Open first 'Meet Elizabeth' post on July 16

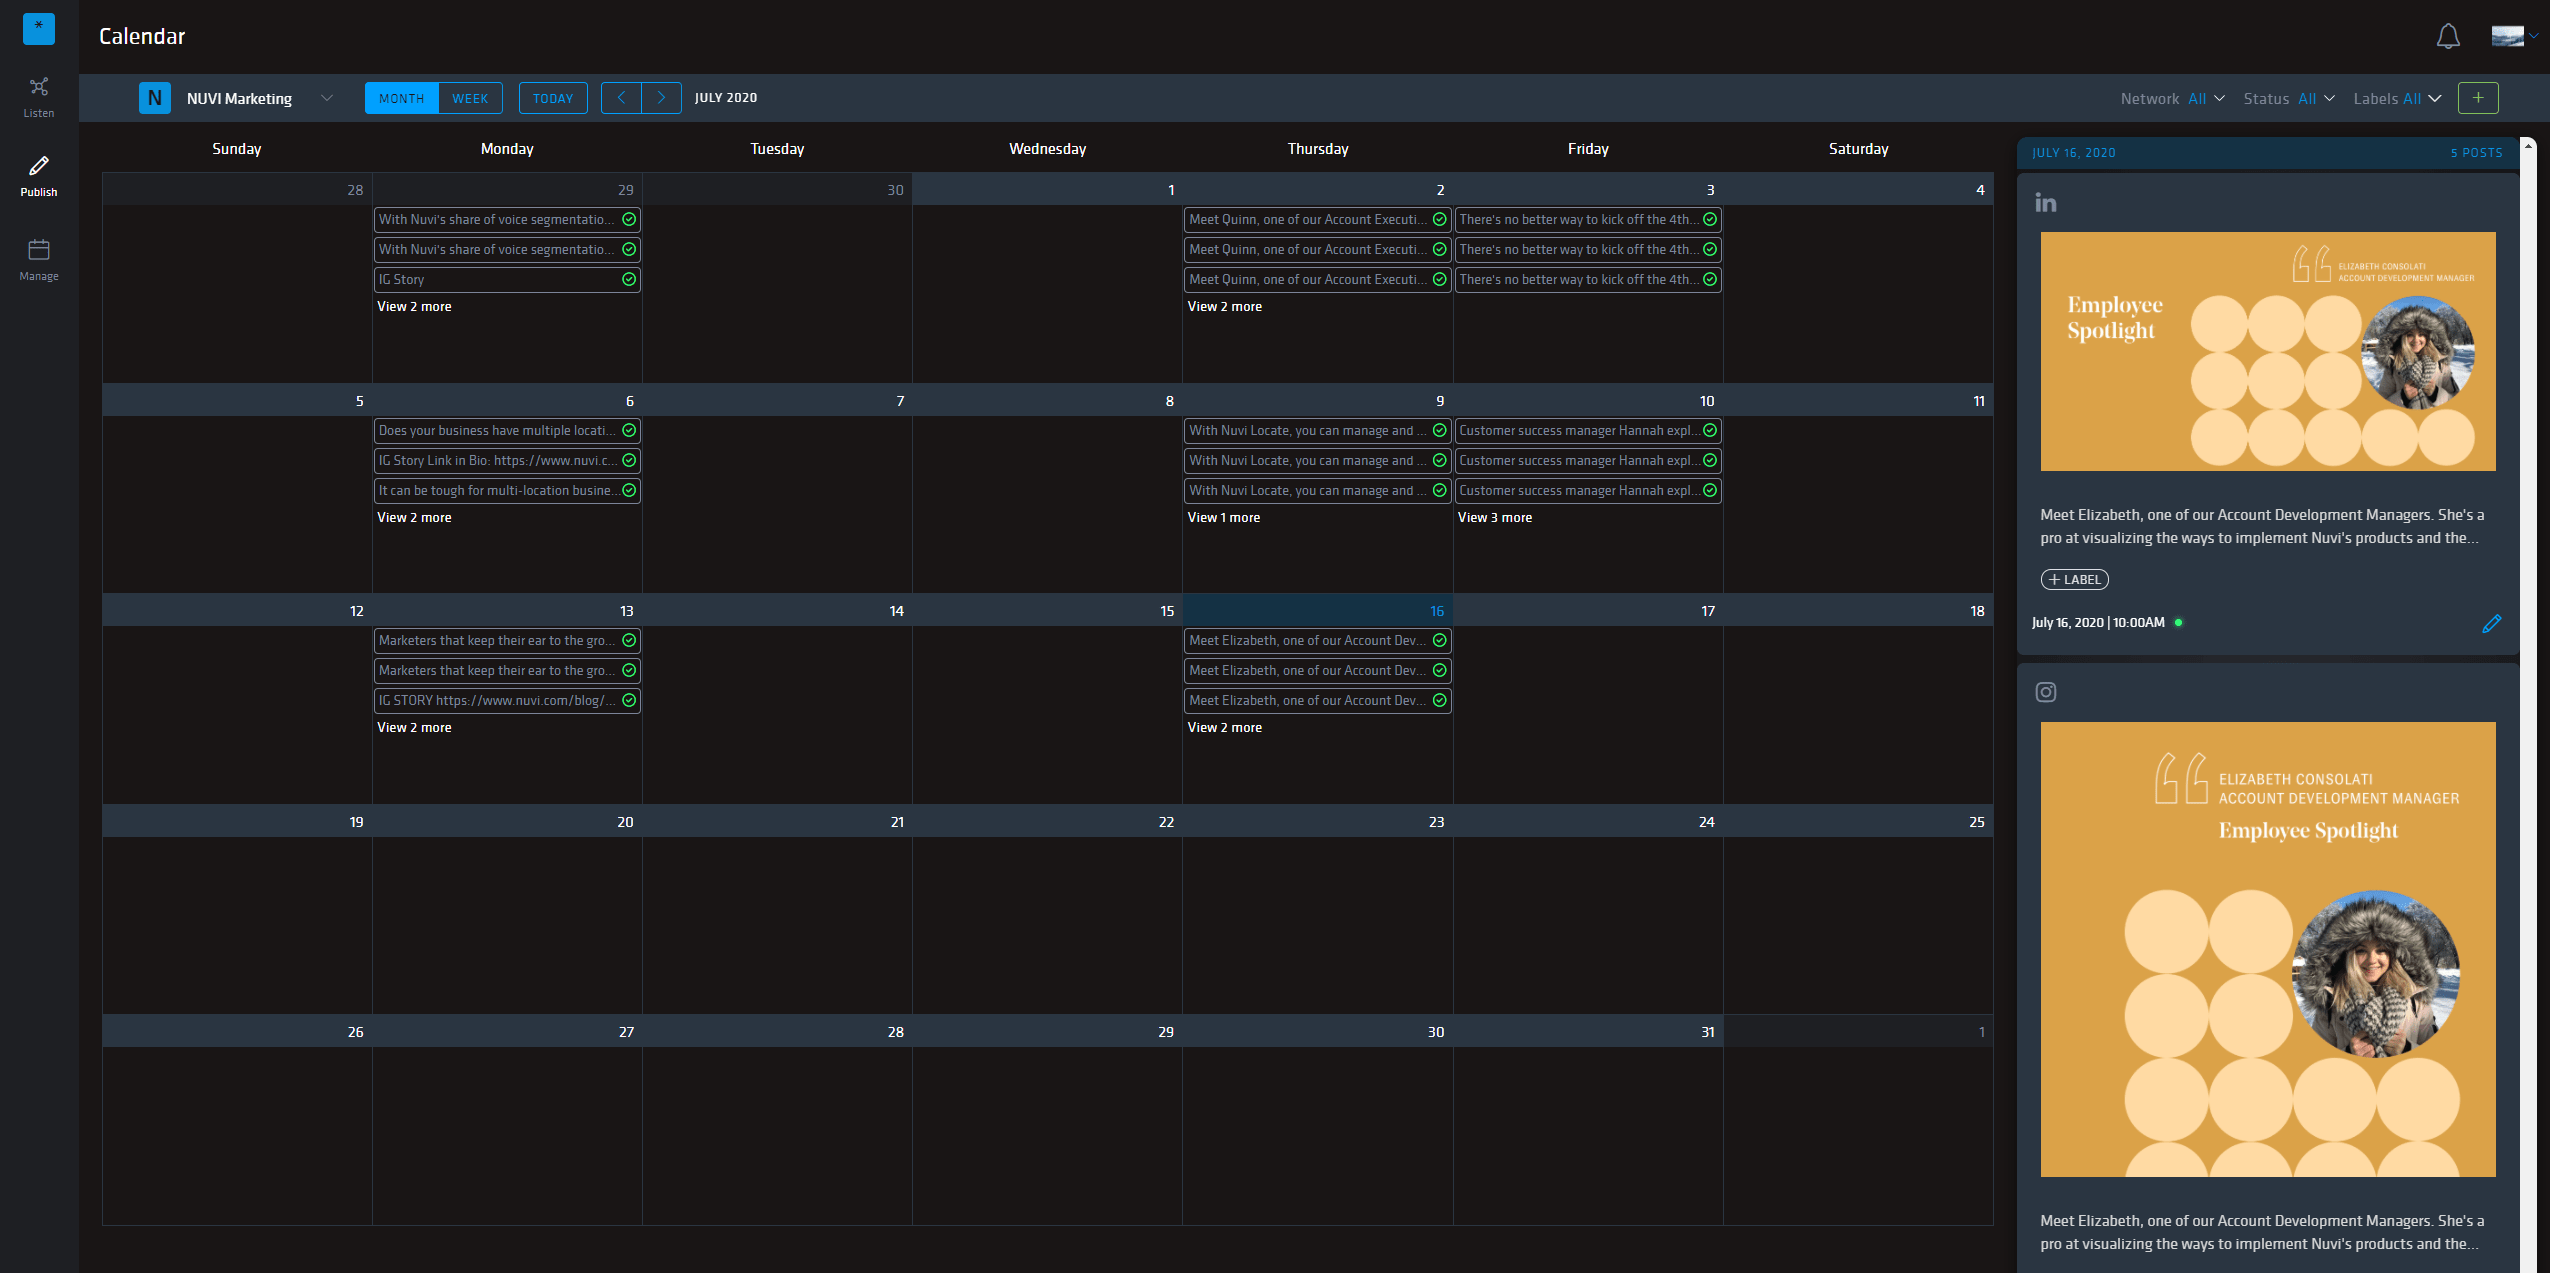click(x=1317, y=641)
